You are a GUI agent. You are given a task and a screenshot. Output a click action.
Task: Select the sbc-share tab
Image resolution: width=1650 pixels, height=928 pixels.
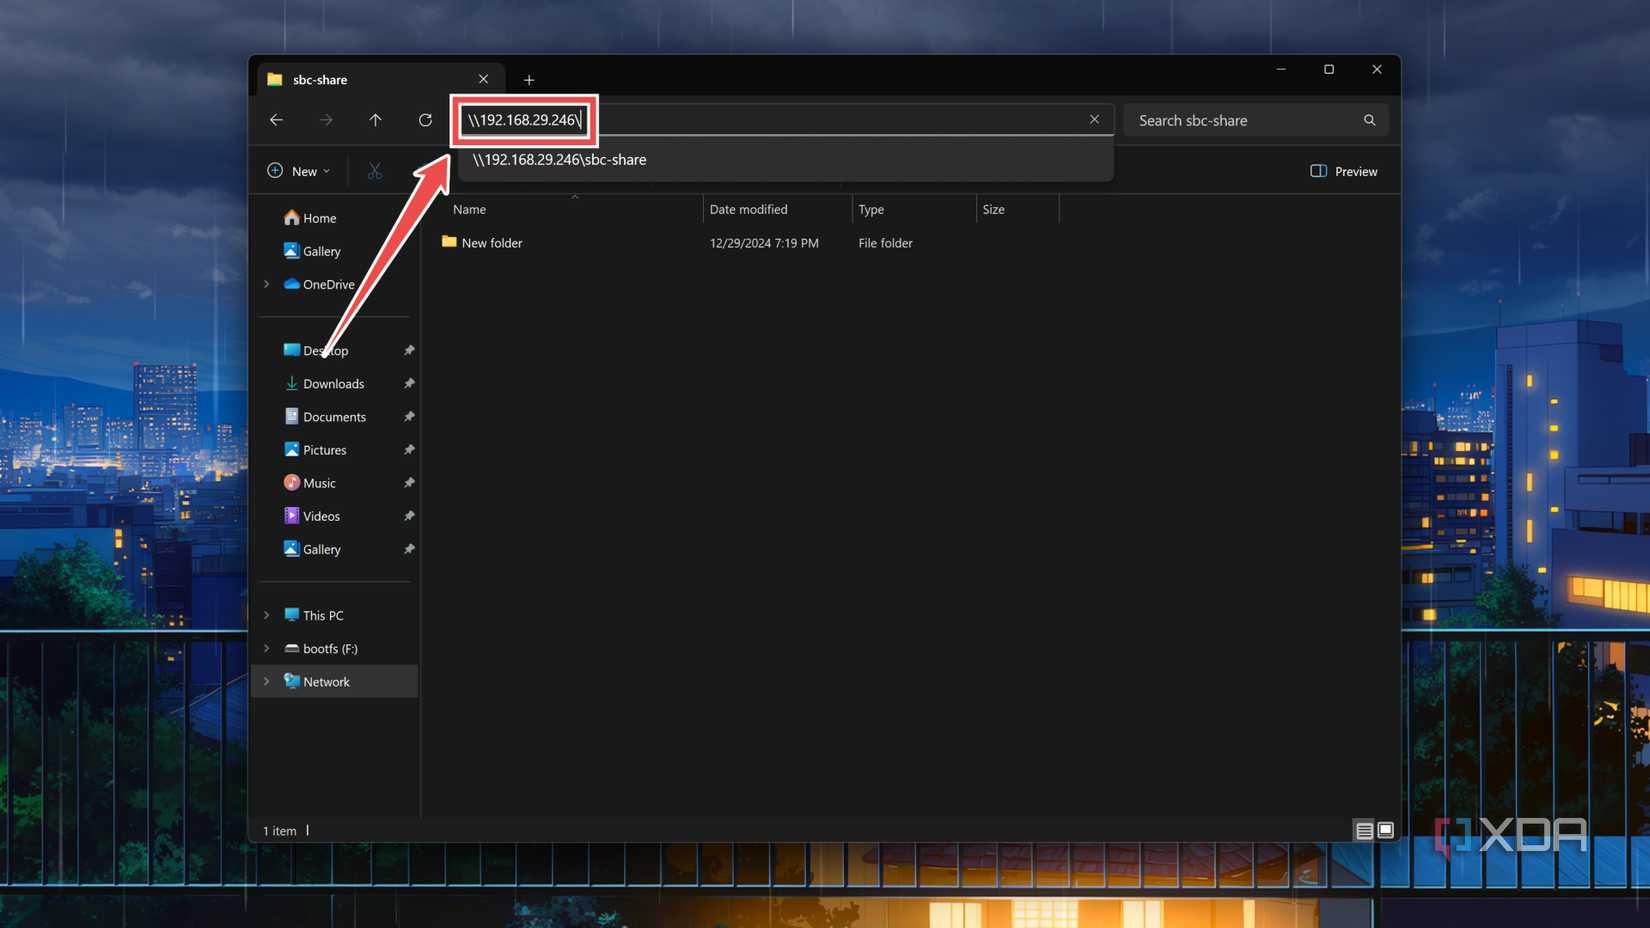click(380, 79)
